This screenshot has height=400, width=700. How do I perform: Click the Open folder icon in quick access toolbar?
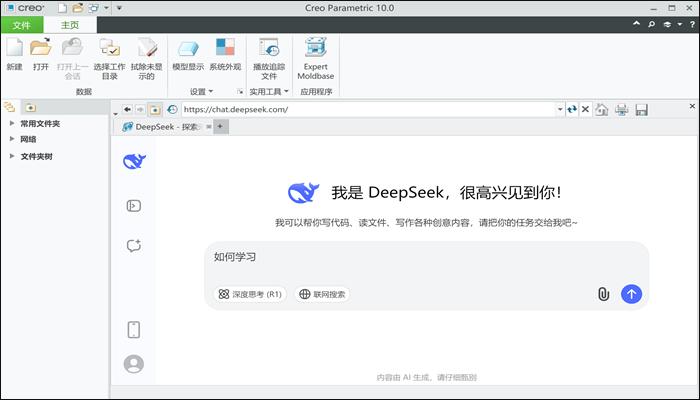pos(78,8)
